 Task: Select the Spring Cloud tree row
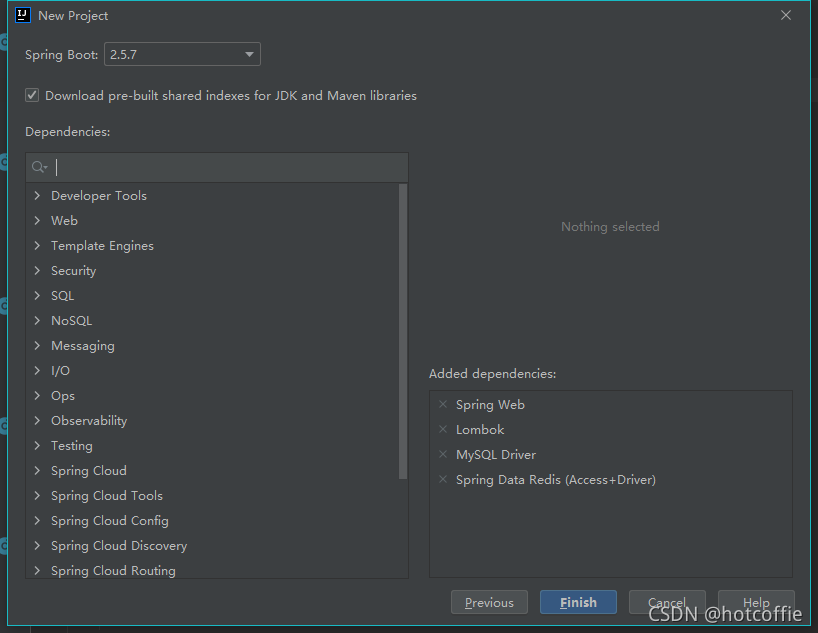click(x=212, y=471)
